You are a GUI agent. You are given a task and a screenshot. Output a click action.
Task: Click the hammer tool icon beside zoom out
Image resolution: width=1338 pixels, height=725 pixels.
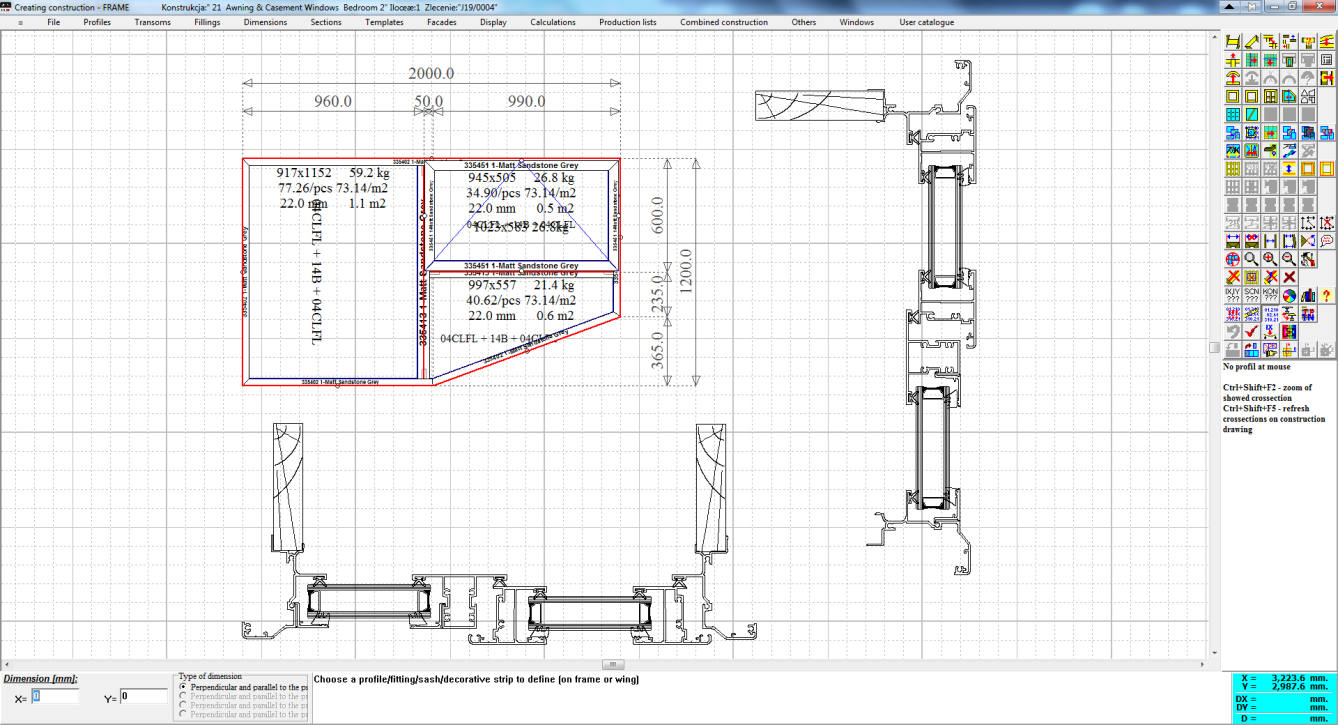1308,258
